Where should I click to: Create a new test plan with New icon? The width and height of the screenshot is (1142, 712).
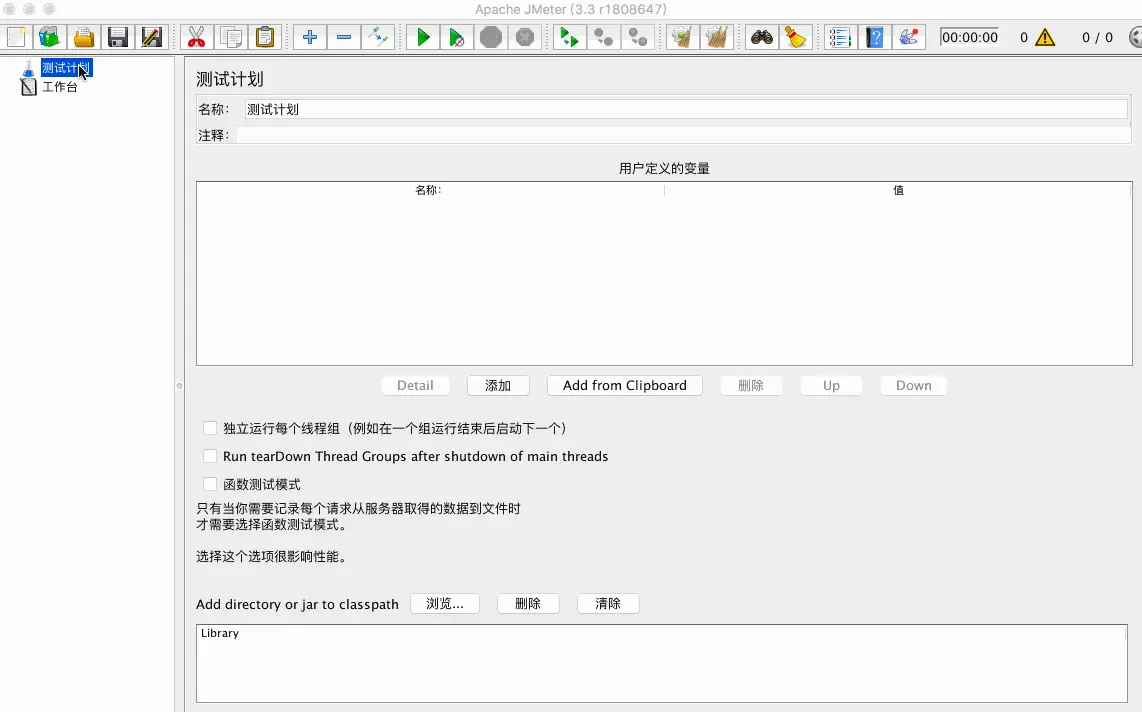pos(16,37)
